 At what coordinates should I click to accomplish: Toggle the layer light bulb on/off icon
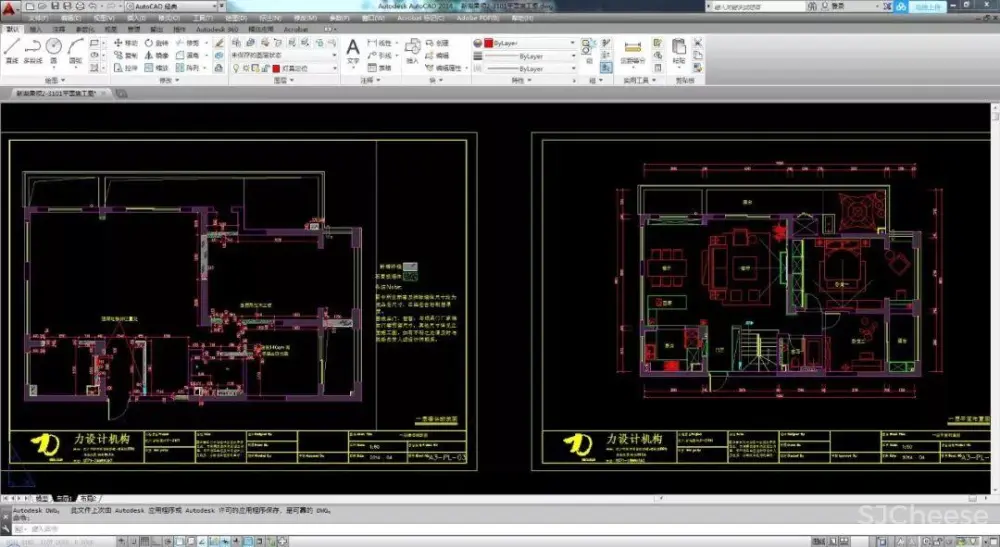(x=236, y=68)
